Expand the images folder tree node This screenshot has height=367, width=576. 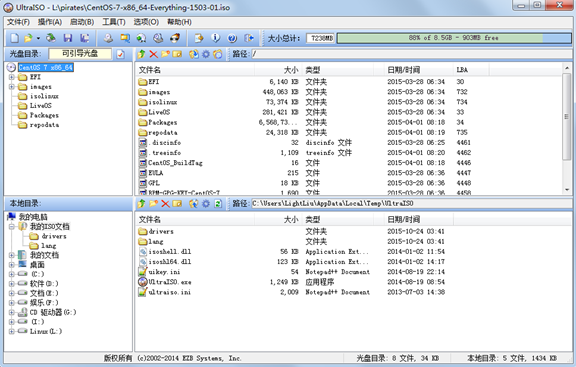coord(11,87)
